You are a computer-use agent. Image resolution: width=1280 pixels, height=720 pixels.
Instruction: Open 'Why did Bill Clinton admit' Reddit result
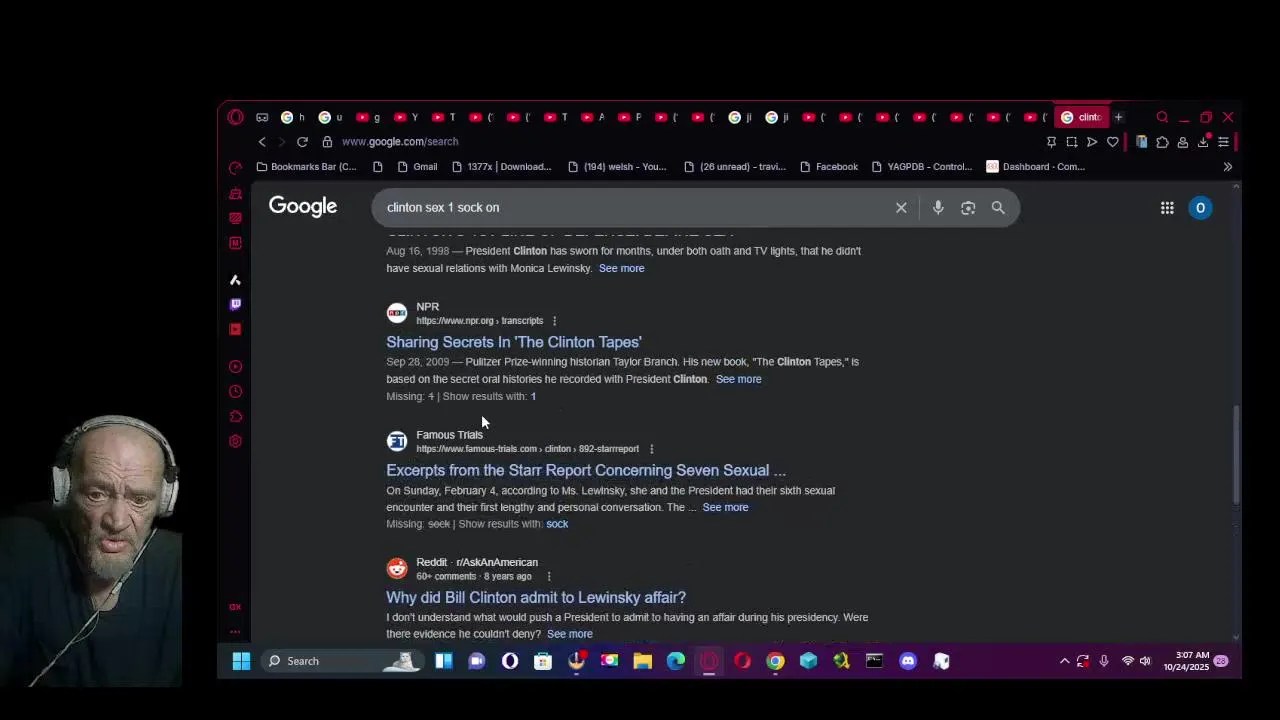536,597
